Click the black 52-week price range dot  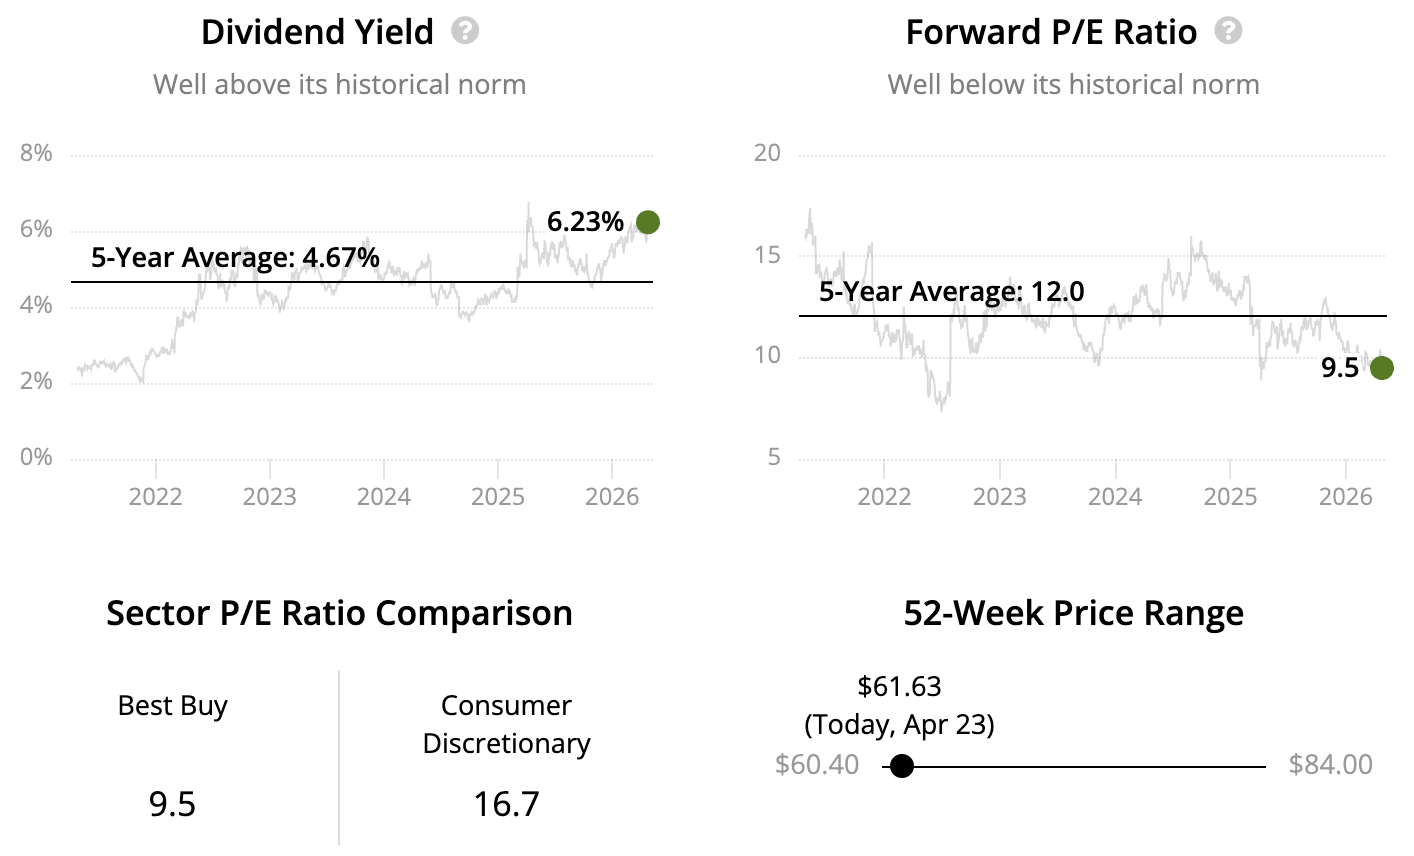902,766
